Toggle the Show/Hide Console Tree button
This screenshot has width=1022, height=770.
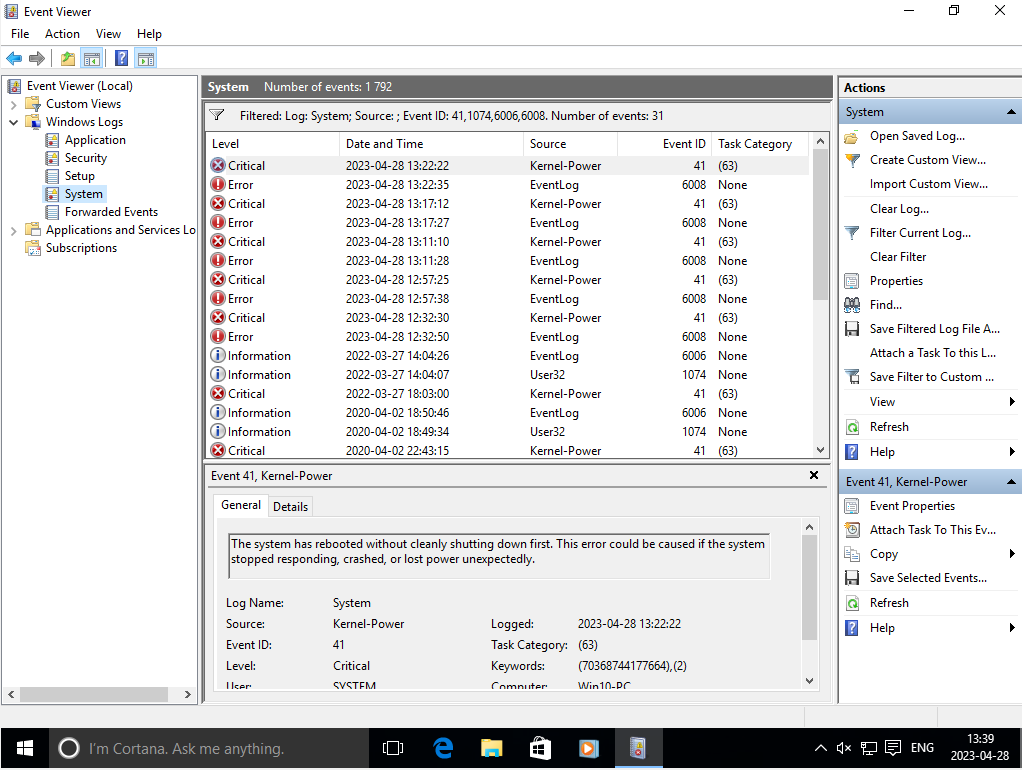[92, 59]
